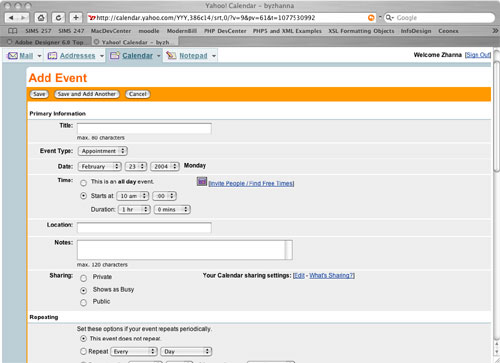Open the 1 hr duration dropdown
The height and width of the screenshot is (363, 500).
134,209
